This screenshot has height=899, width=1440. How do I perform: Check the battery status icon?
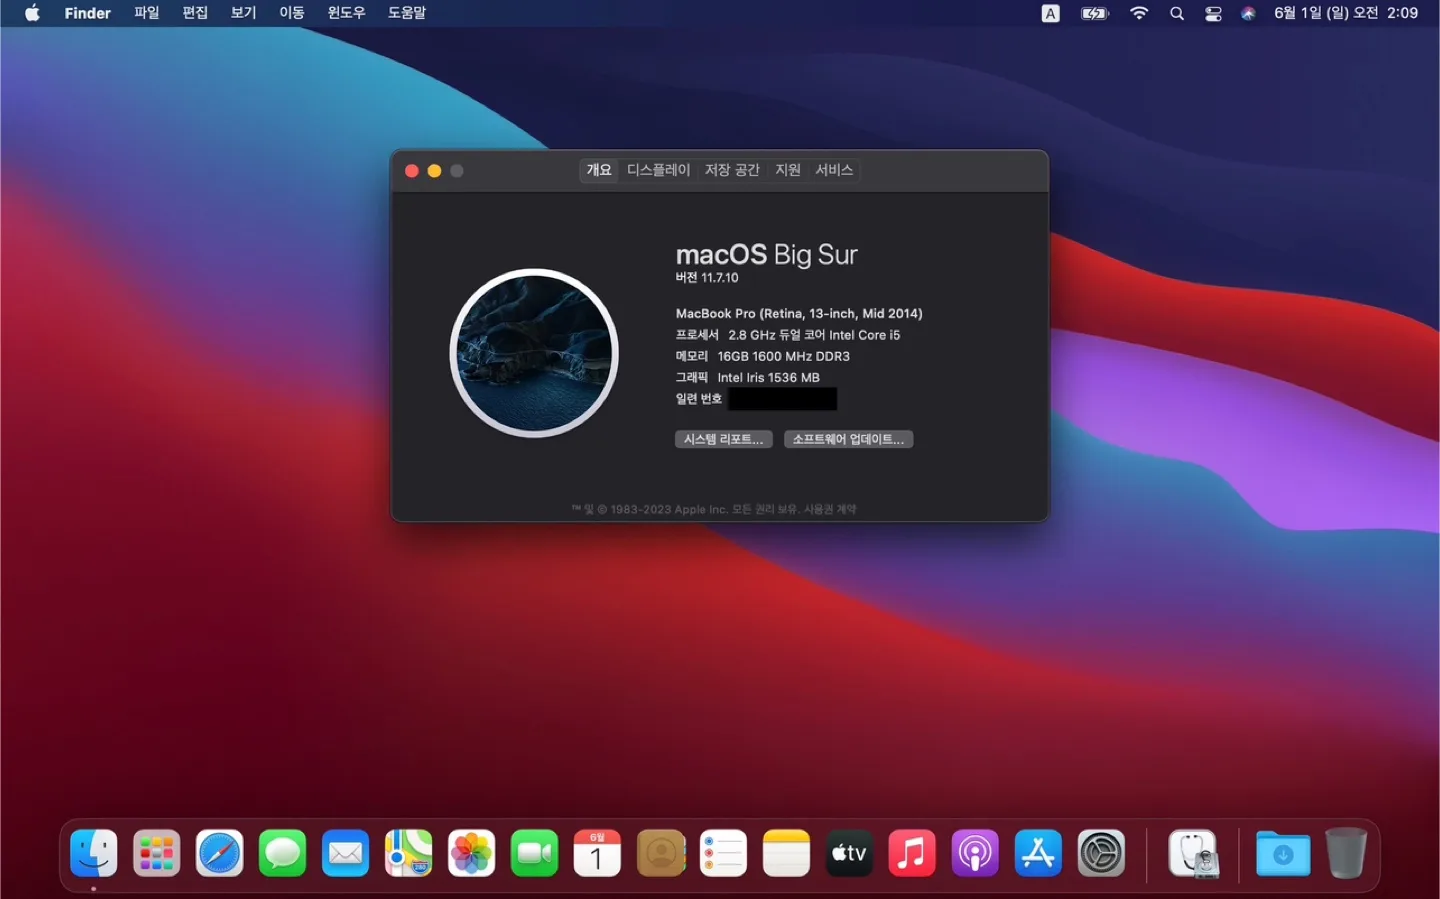click(x=1095, y=13)
